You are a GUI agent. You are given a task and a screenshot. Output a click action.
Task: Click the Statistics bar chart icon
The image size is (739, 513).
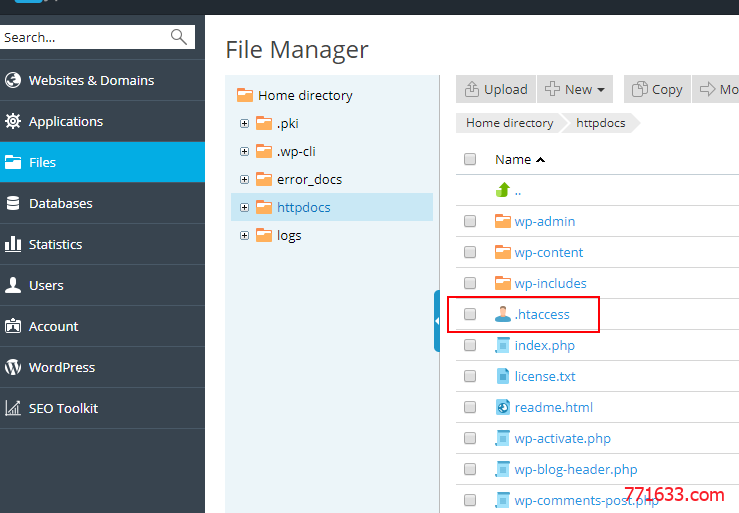[13, 244]
